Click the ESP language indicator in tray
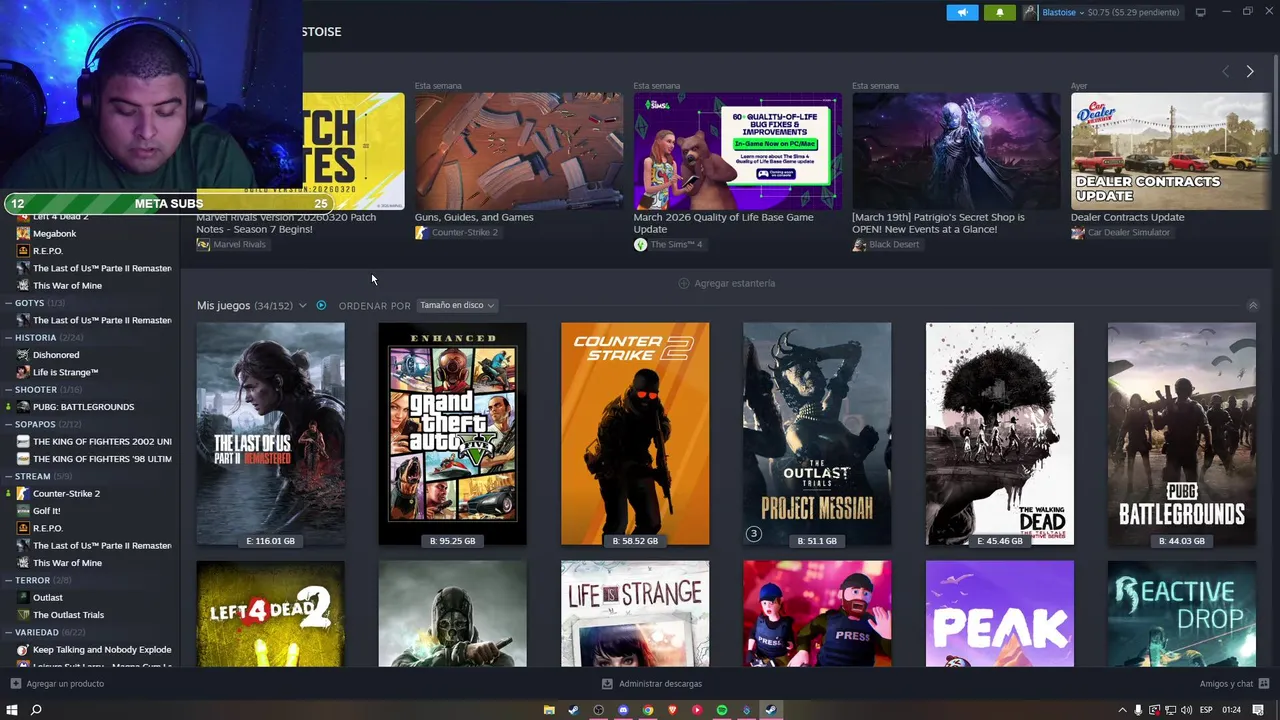The width and height of the screenshot is (1280, 720). click(x=1206, y=710)
